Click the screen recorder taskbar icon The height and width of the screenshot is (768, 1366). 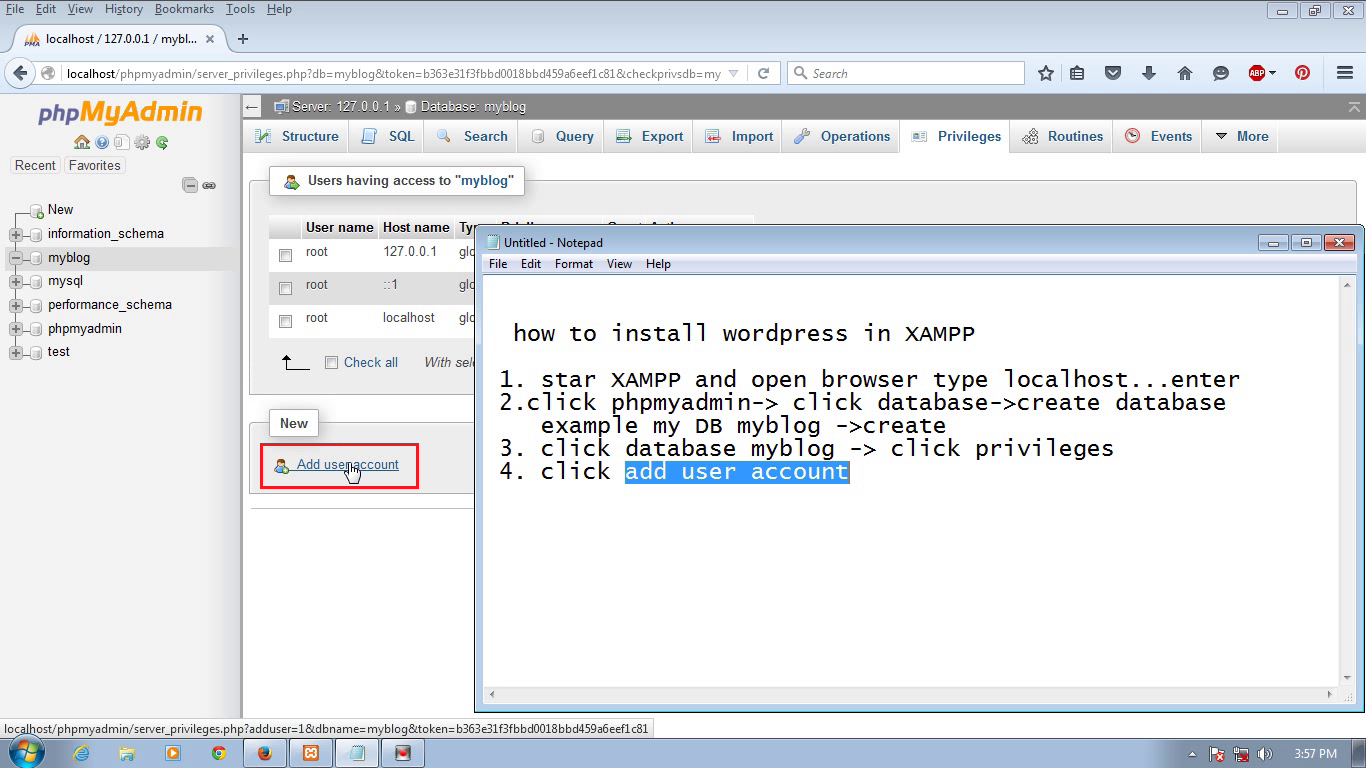click(403, 753)
